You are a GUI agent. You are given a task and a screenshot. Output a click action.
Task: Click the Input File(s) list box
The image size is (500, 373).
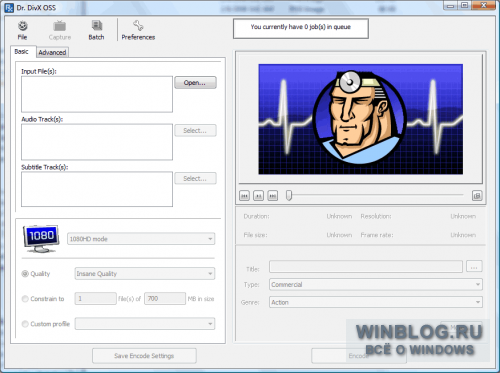[x=97, y=94]
